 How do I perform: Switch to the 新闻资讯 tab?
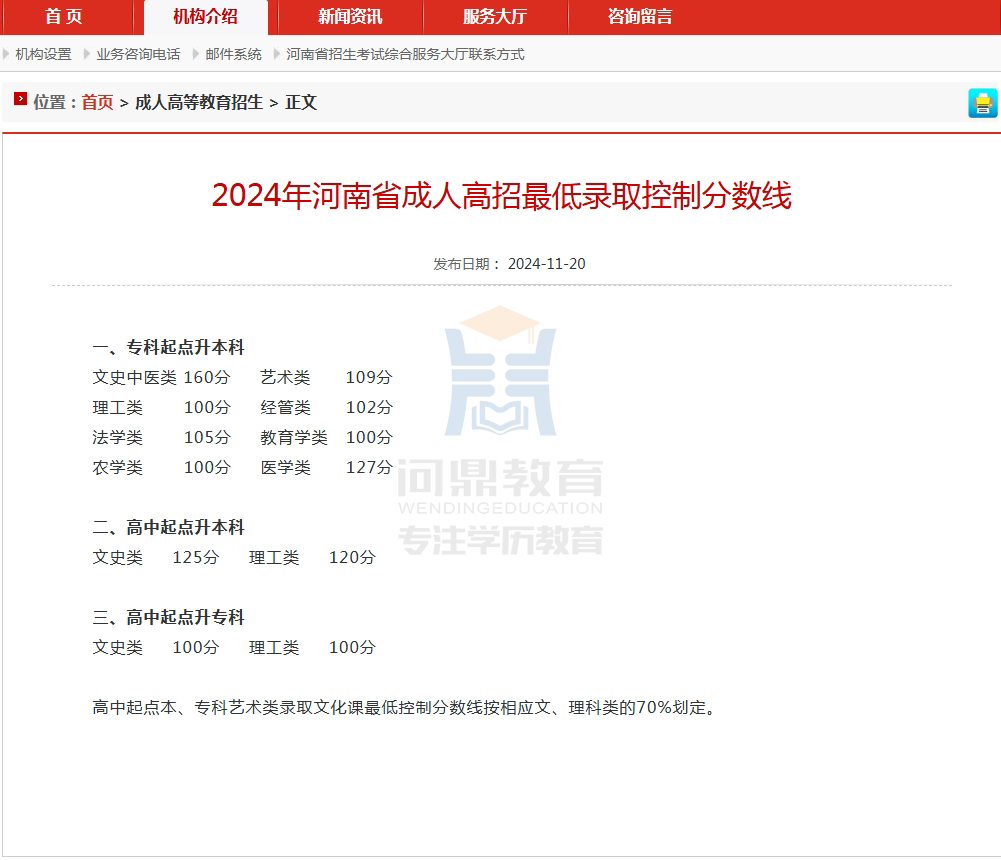pos(350,17)
